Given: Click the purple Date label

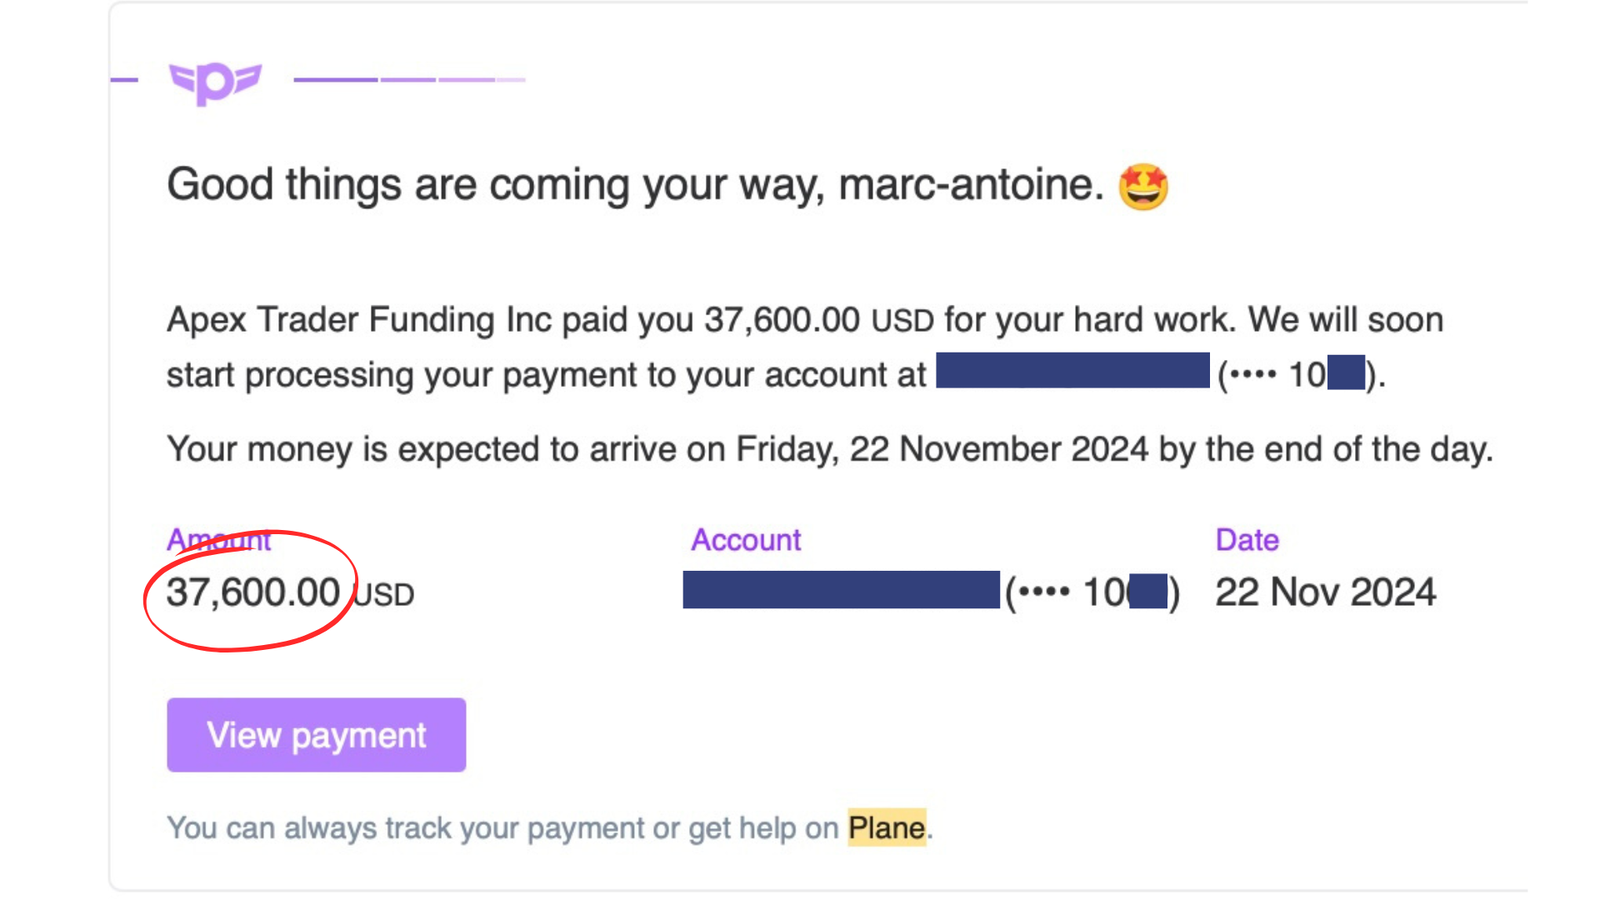Looking at the screenshot, I should point(1247,540).
